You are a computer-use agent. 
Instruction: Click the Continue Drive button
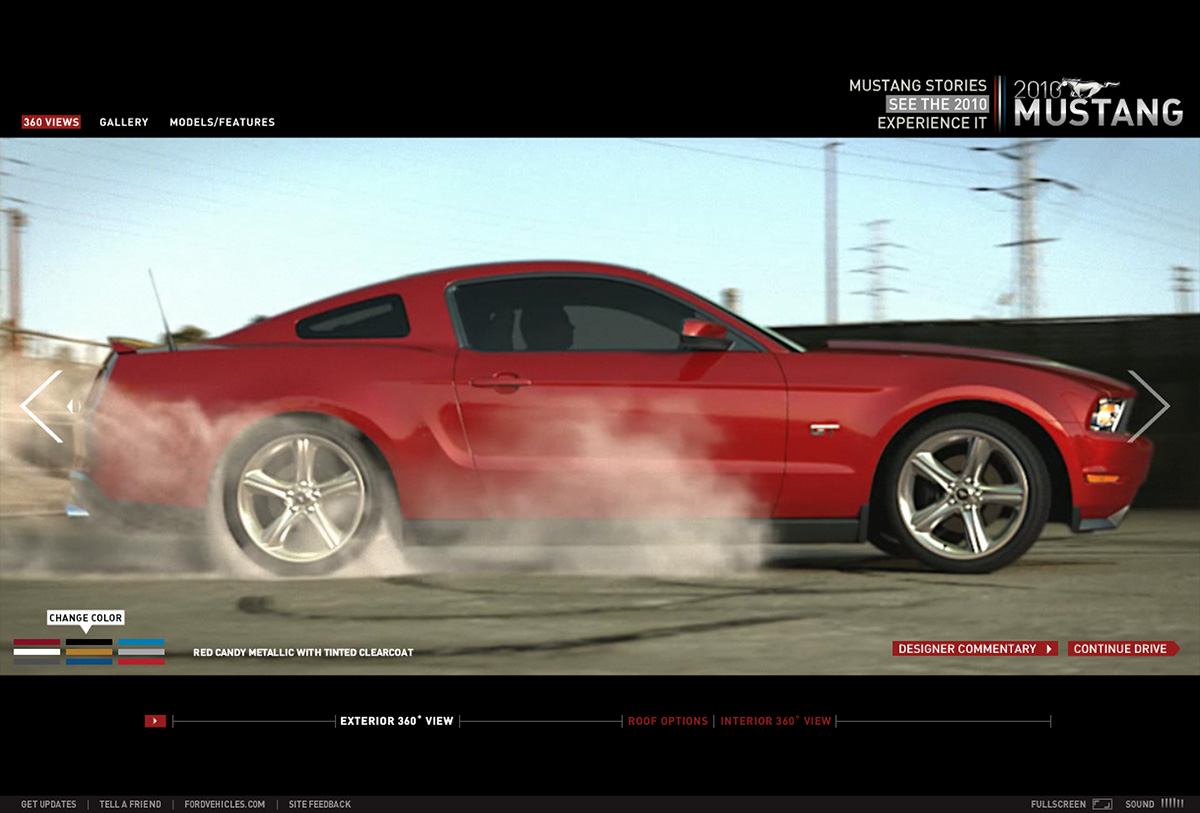click(x=1123, y=649)
